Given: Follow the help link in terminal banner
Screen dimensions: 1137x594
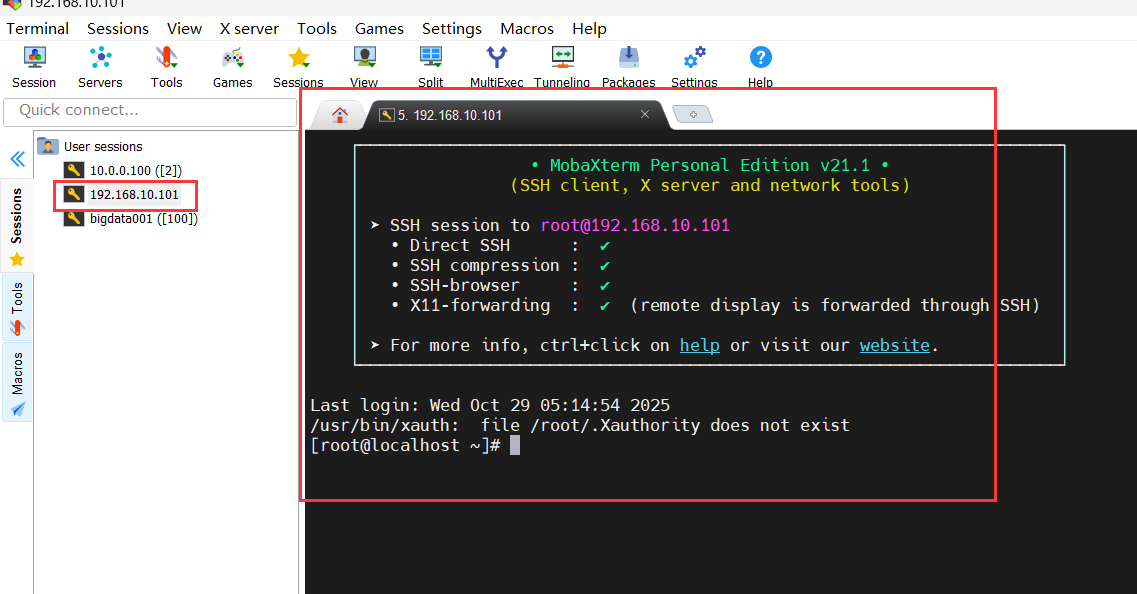Looking at the screenshot, I should (700, 345).
